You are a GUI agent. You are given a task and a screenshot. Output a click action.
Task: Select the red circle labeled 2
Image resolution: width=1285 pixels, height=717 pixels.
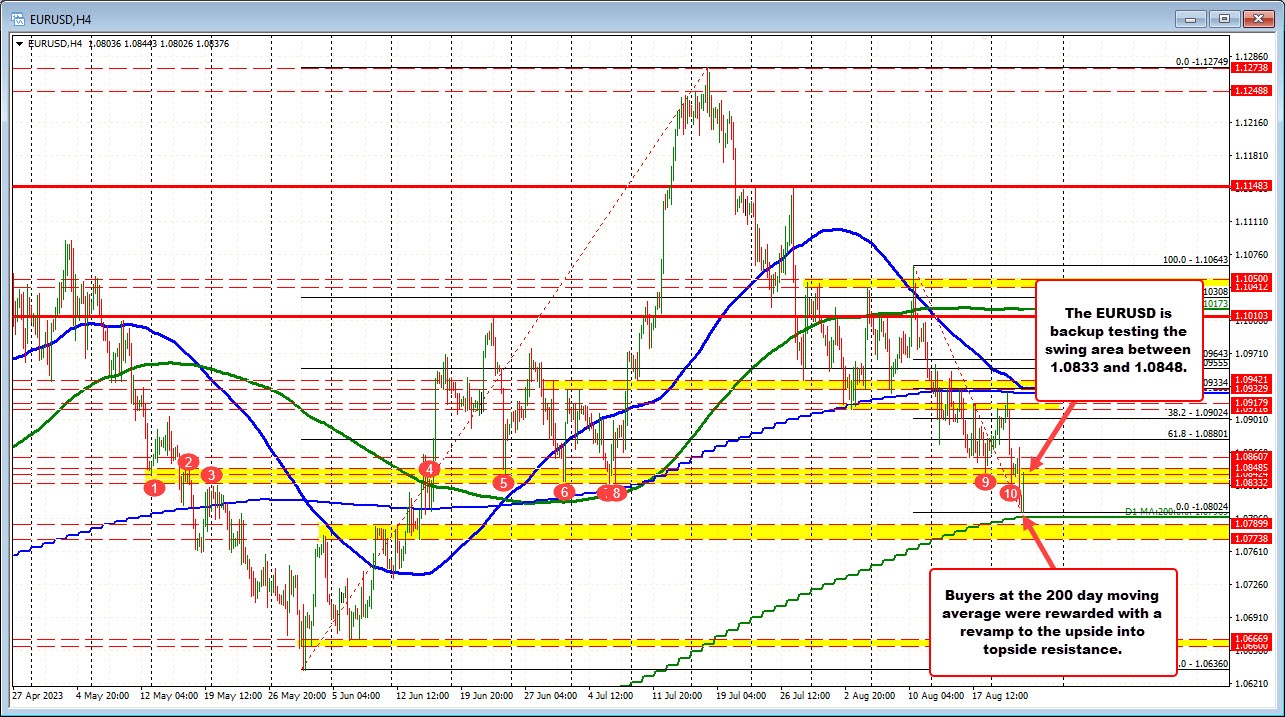tap(187, 462)
